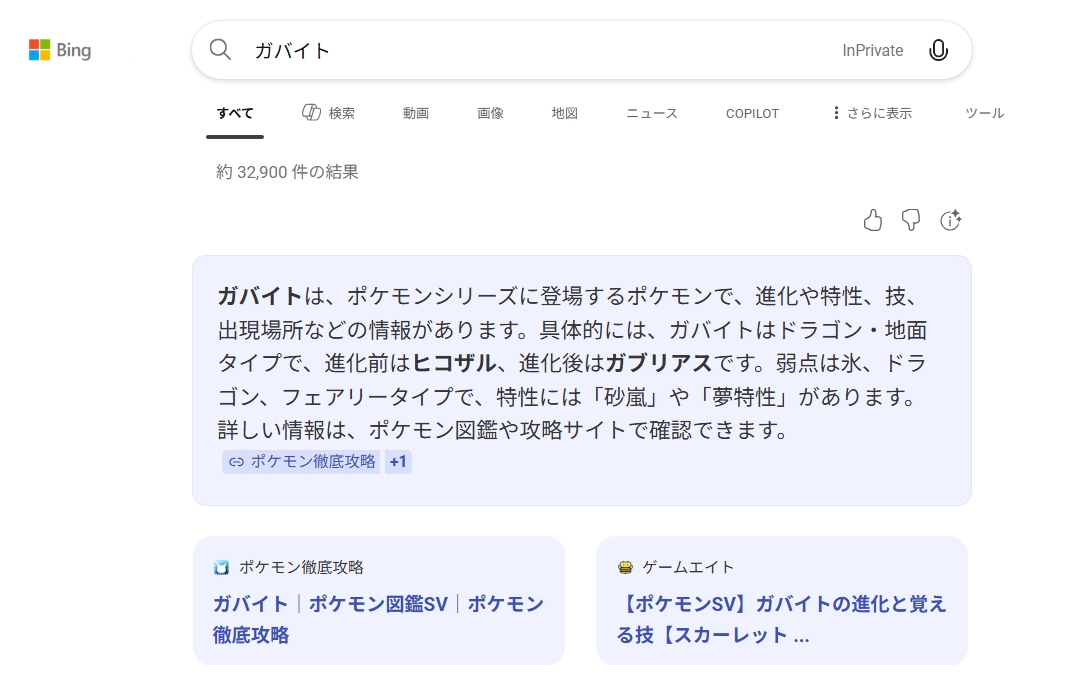Open the ツール options
The height and width of the screenshot is (692, 1076).
coord(984,113)
